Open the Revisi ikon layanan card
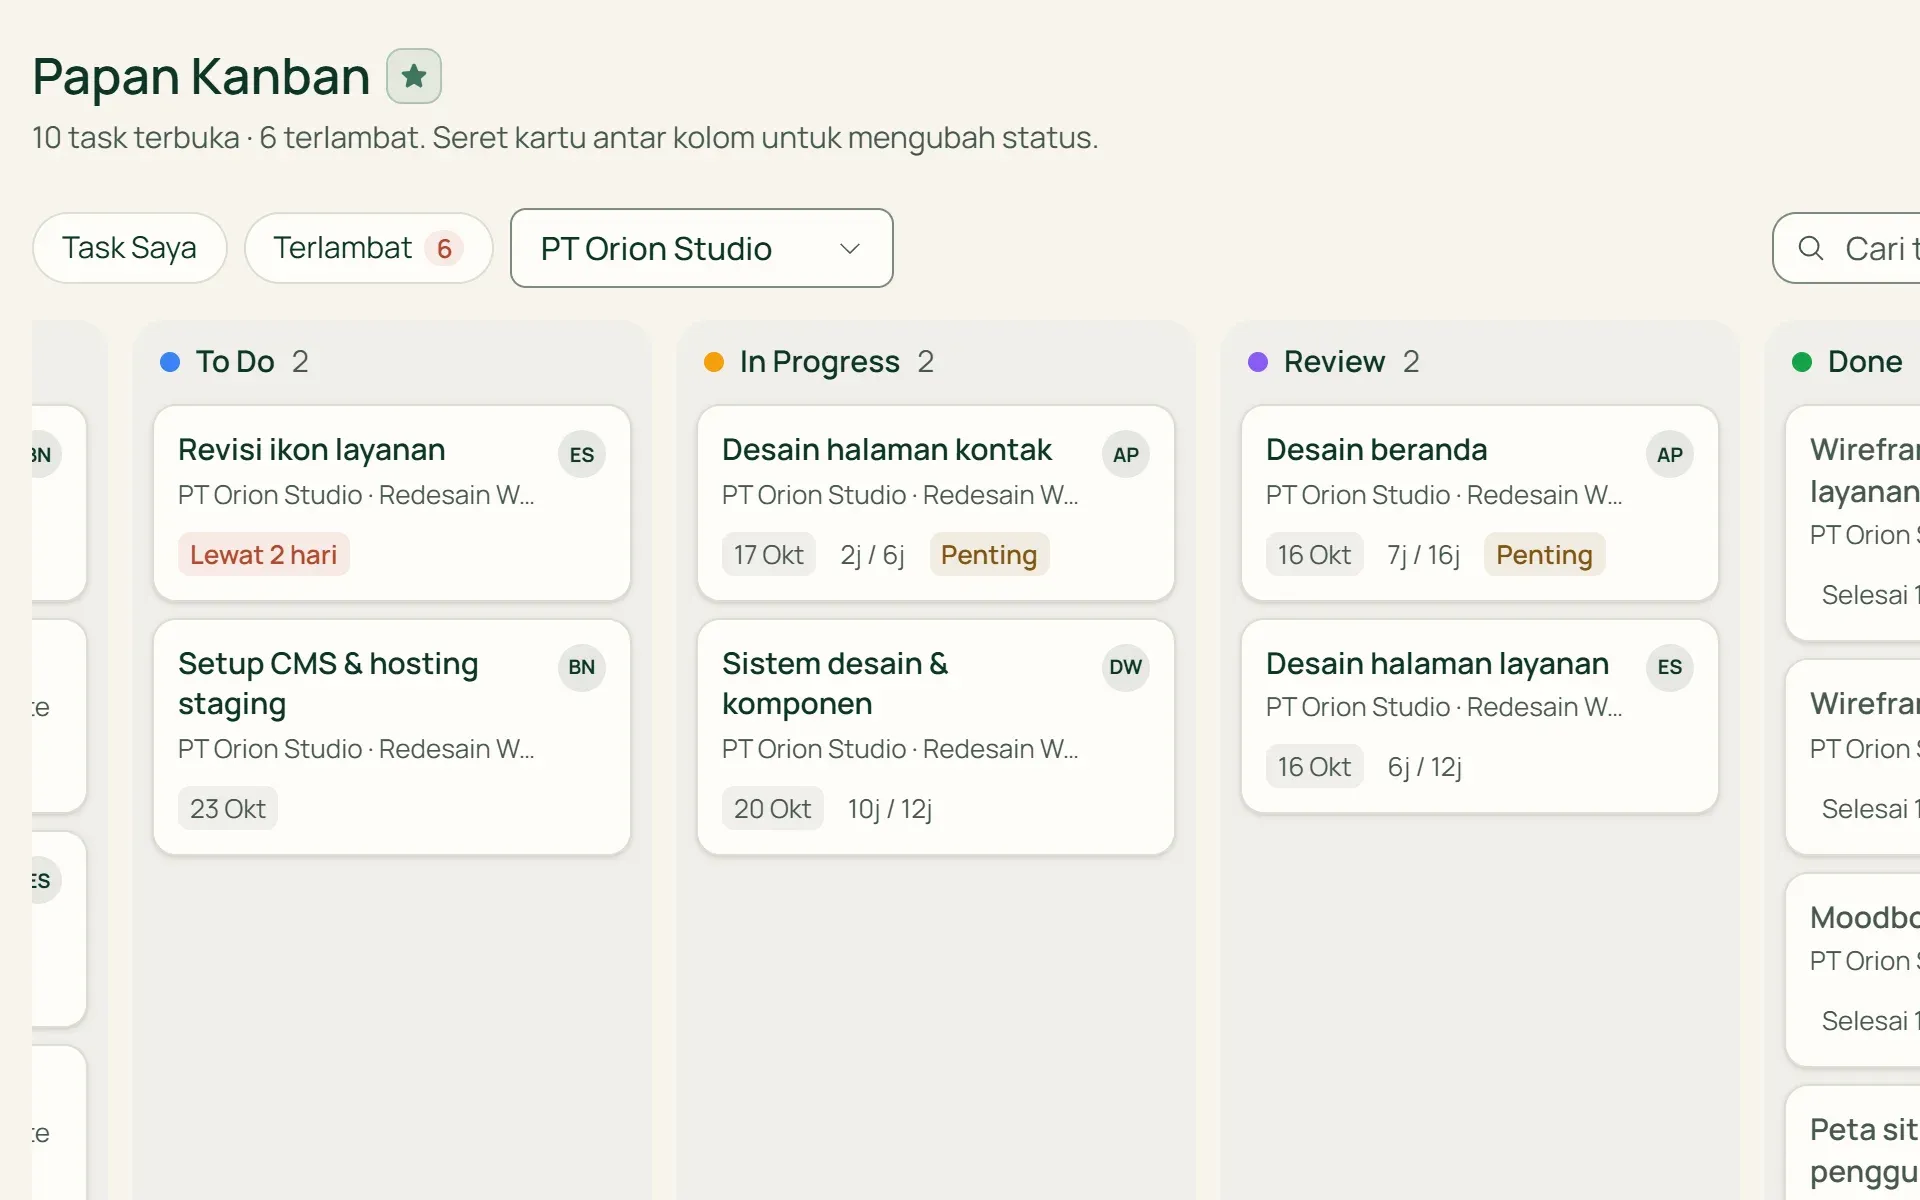 pyautogui.click(x=392, y=503)
